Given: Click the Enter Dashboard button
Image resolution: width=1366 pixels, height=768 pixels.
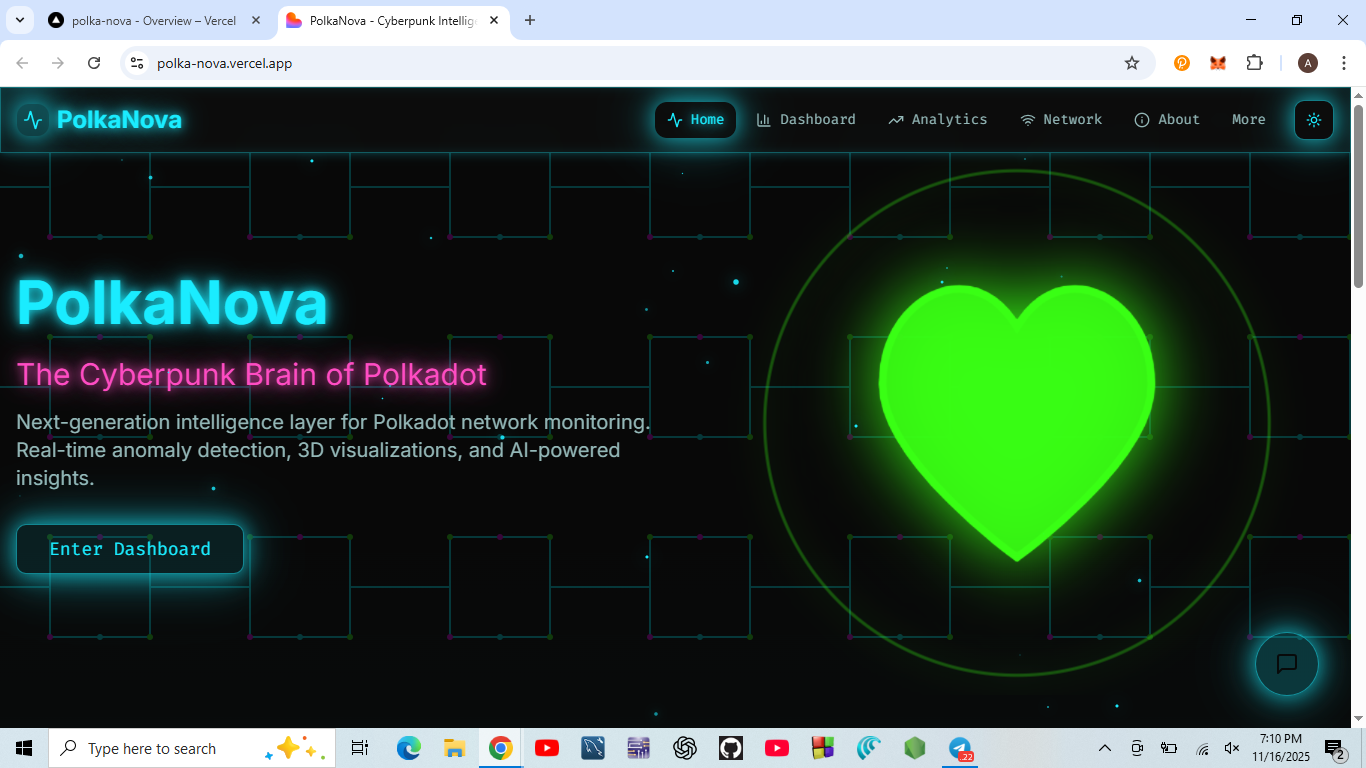Looking at the screenshot, I should coord(130,549).
